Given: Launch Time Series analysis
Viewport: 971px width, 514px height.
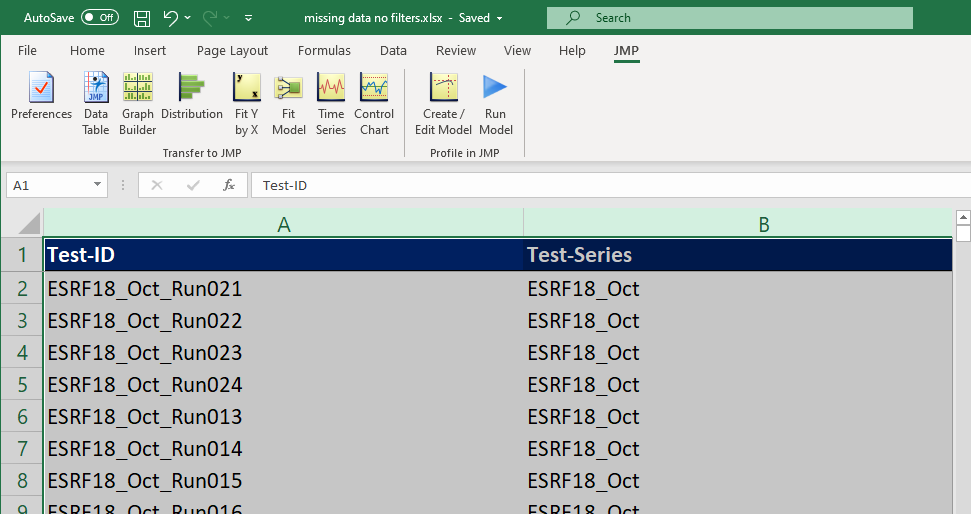Looking at the screenshot, I should coord(331,102).
